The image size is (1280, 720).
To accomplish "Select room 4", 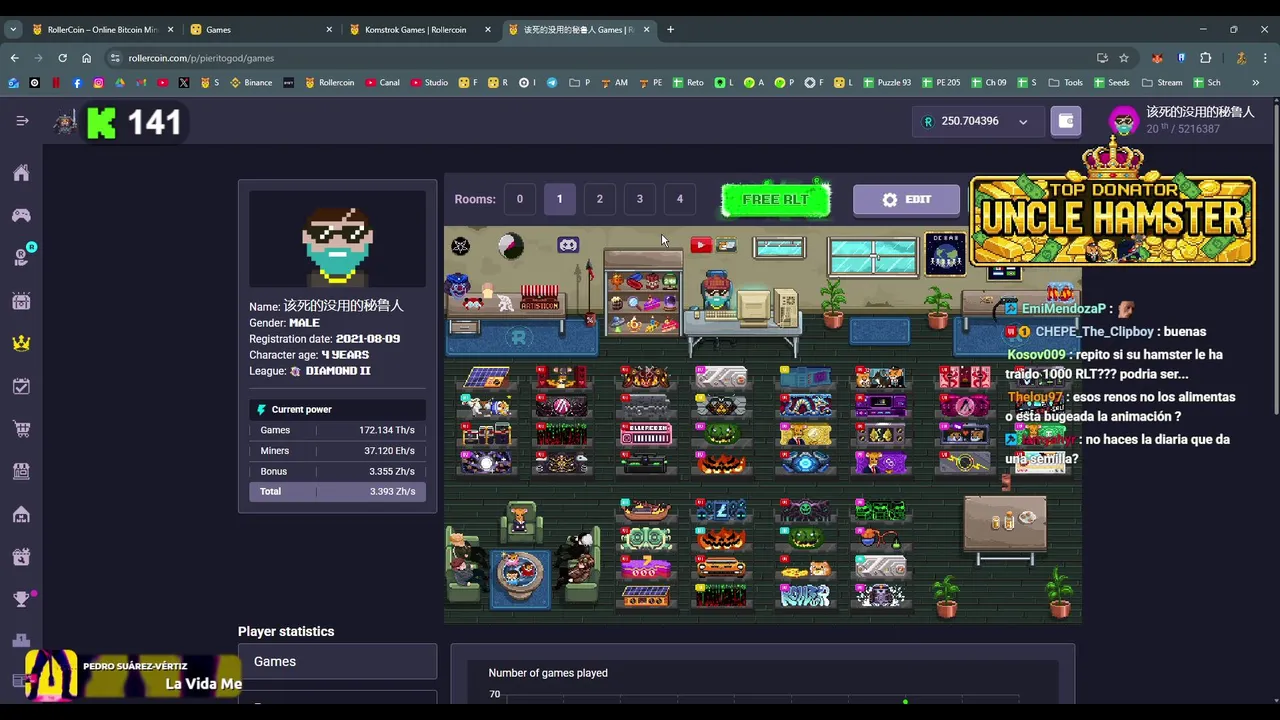I will coord(680,199).
